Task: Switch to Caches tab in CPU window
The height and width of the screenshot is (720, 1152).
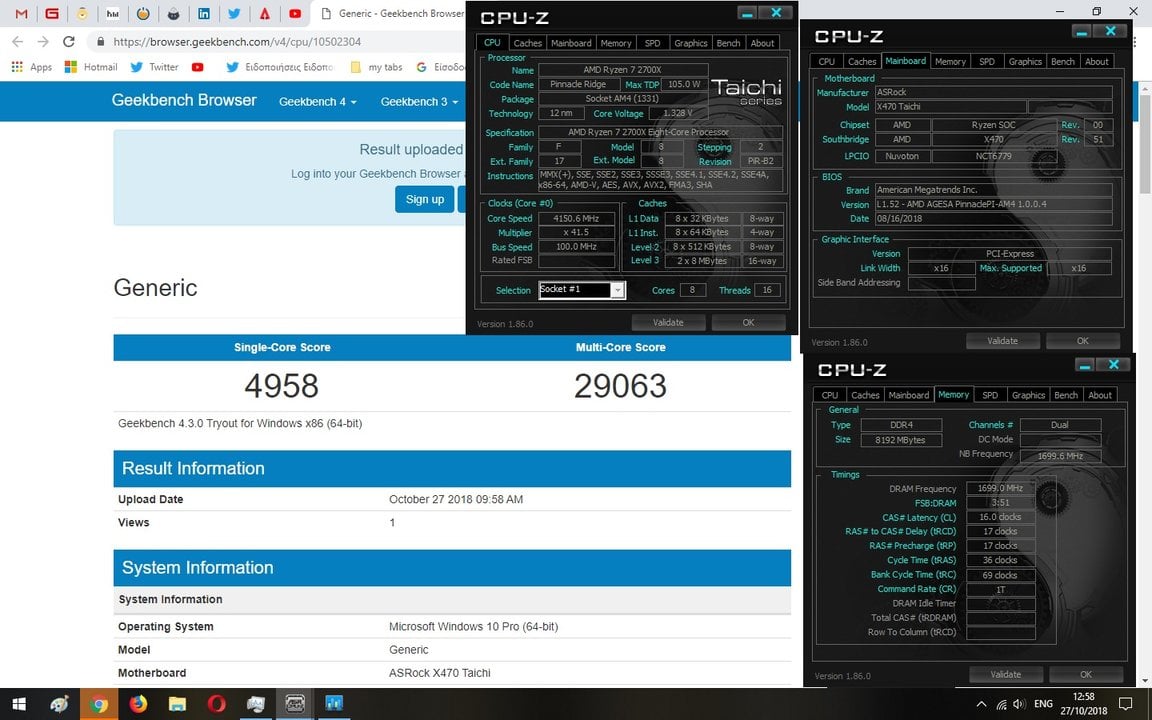Action: click(x=528, y=43)
